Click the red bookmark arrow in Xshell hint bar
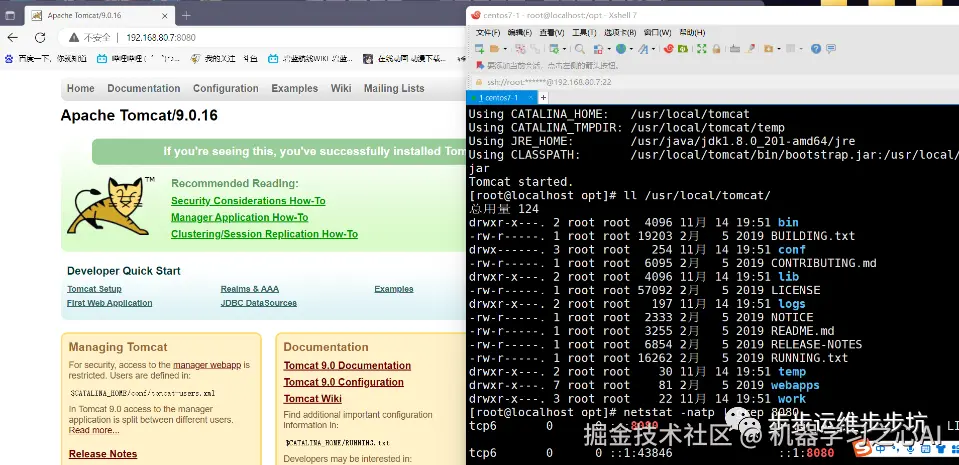 coord(480,65)
